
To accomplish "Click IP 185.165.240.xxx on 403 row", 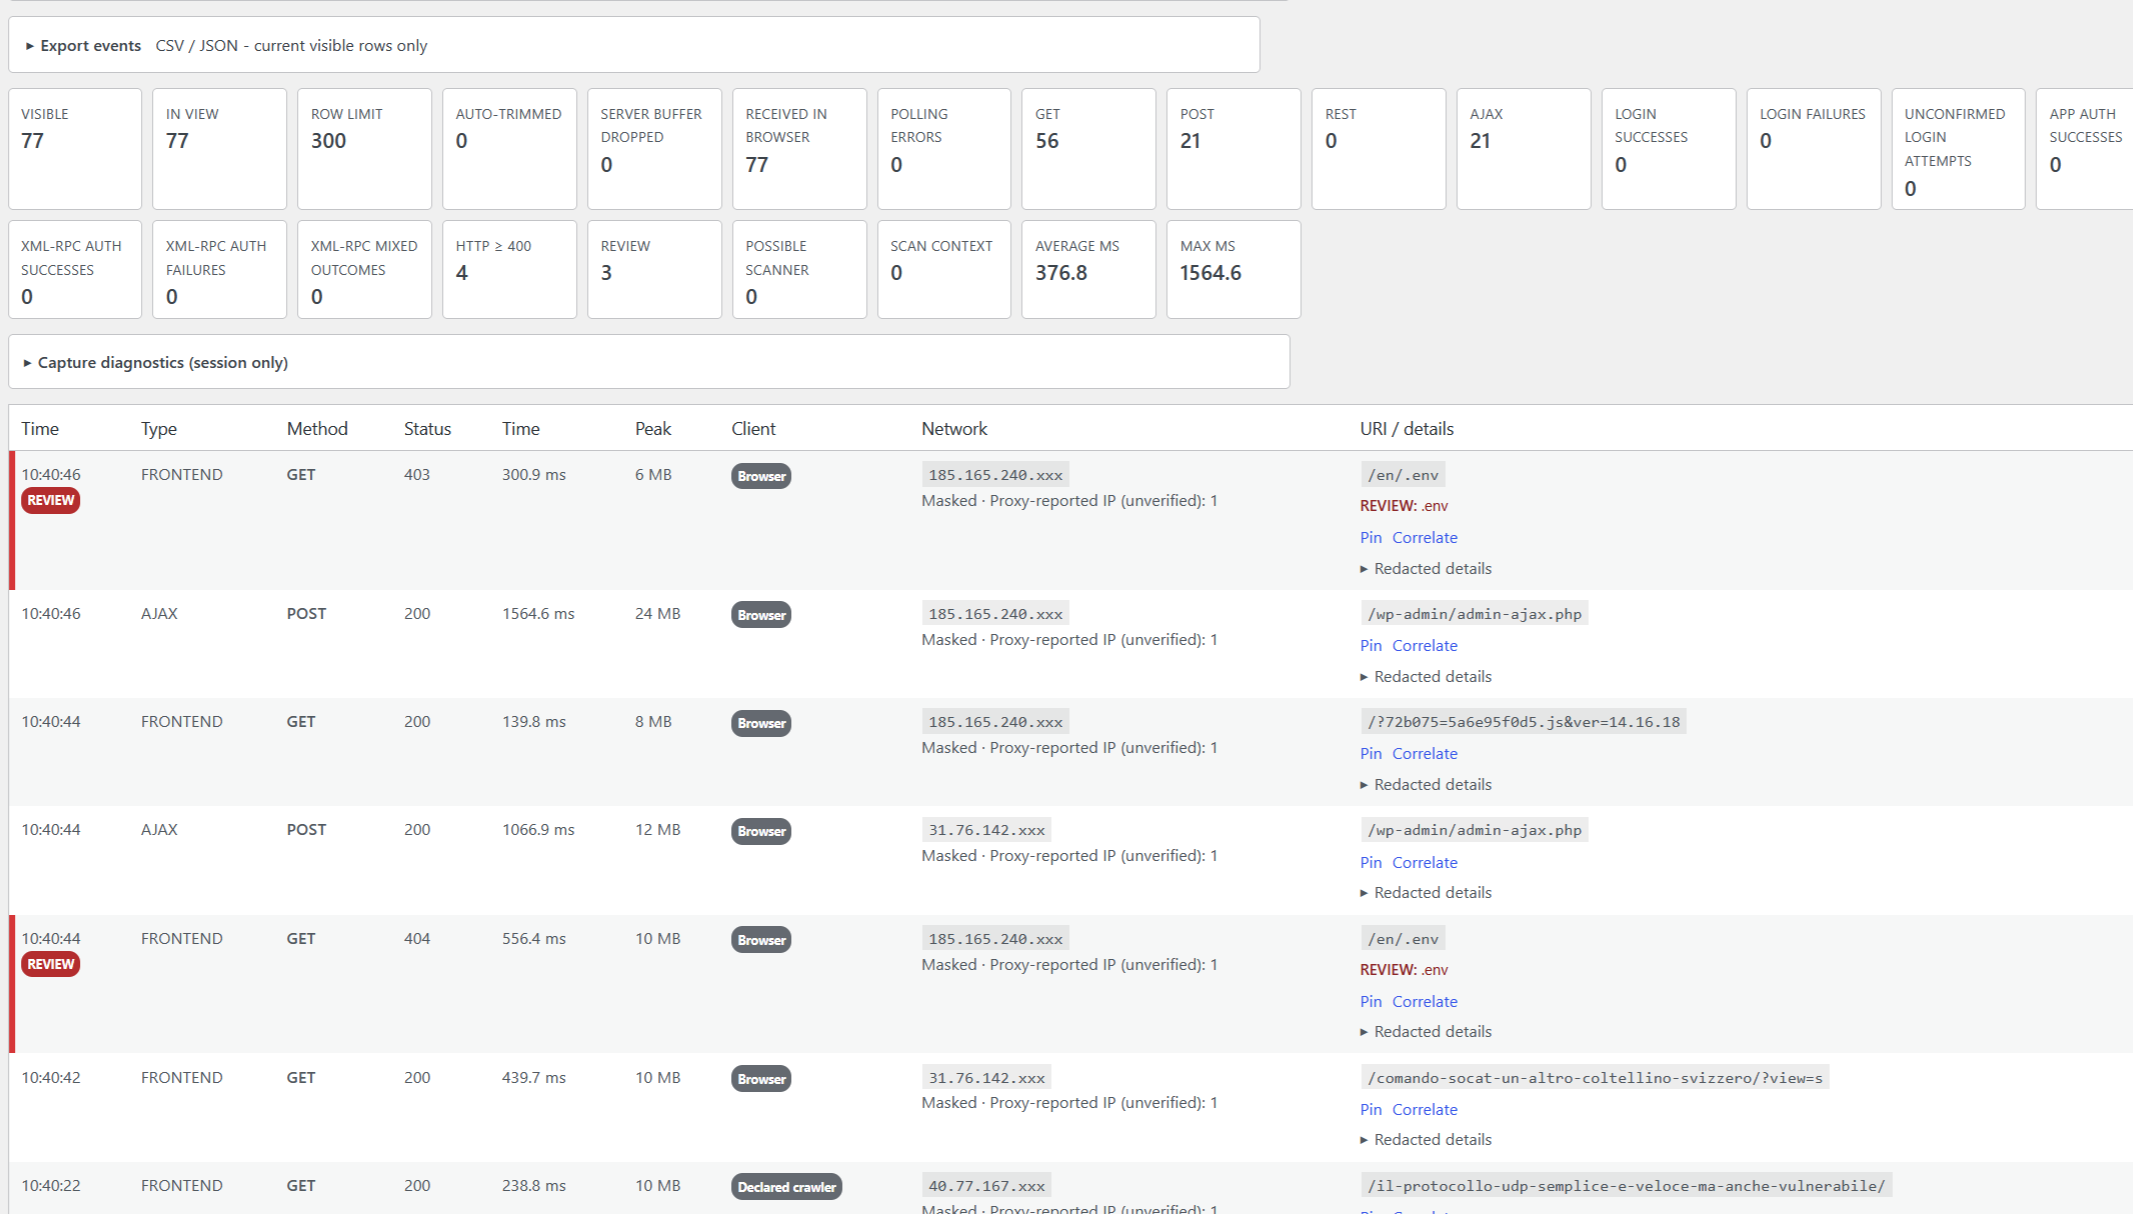I will click(x=995, y=475).
